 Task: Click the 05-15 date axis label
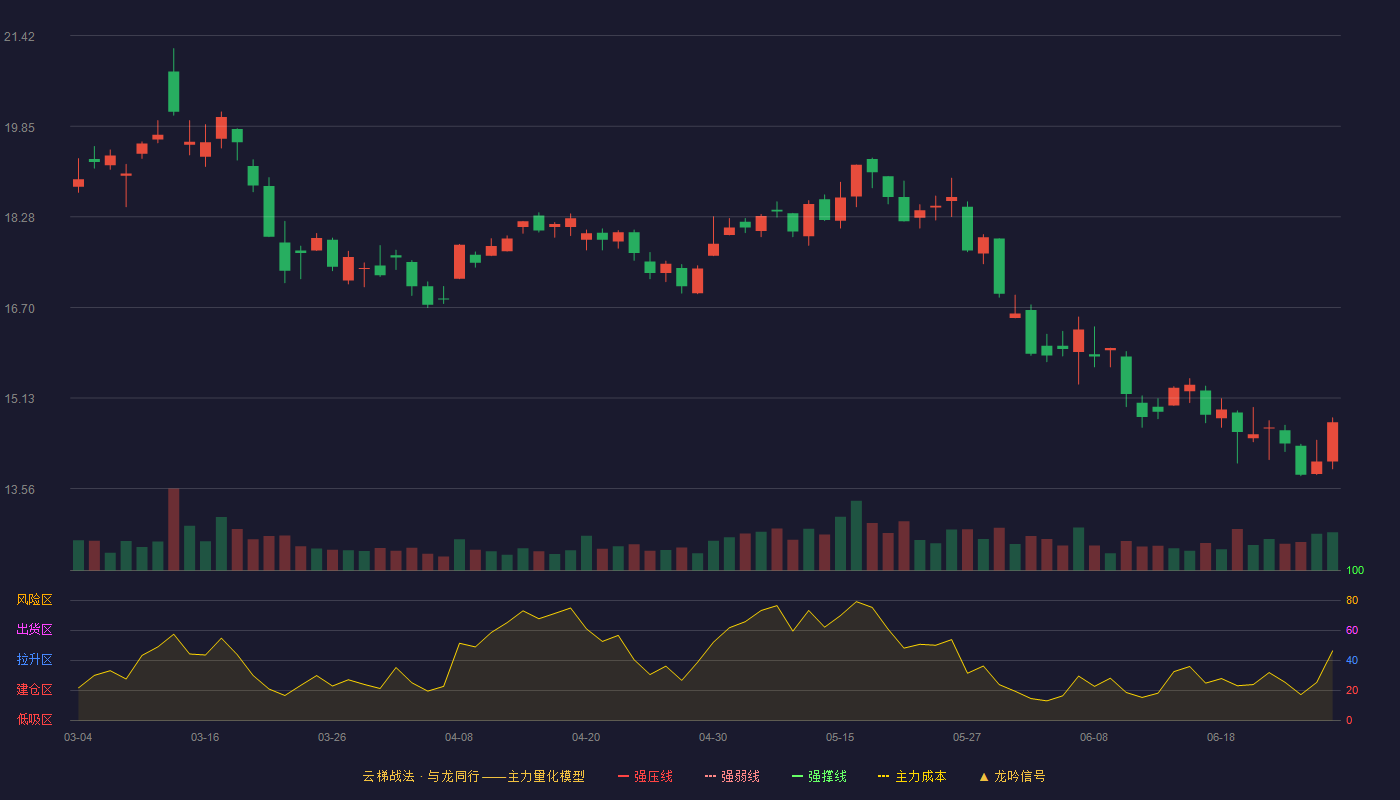click(x=840, y=737)
